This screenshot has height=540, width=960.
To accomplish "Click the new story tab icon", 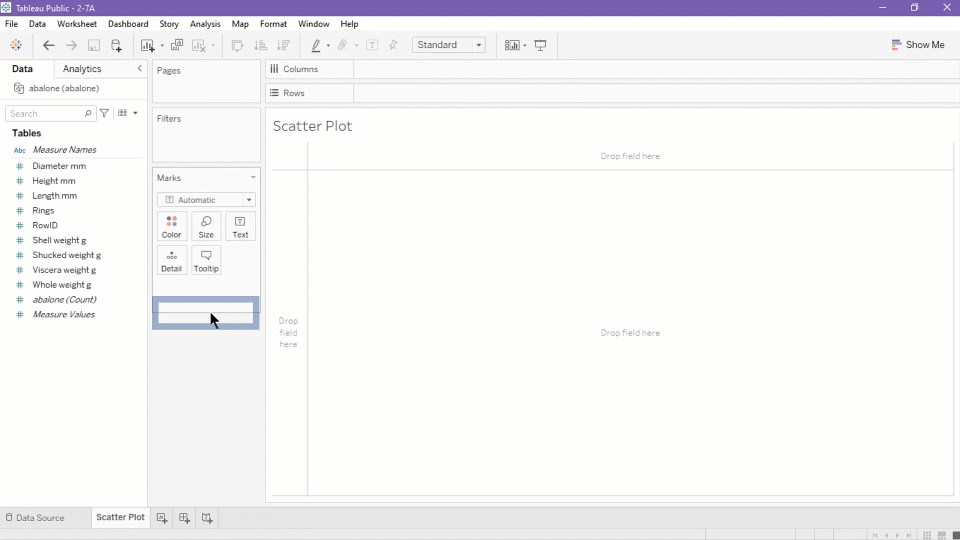I will [x=207, y=518].
